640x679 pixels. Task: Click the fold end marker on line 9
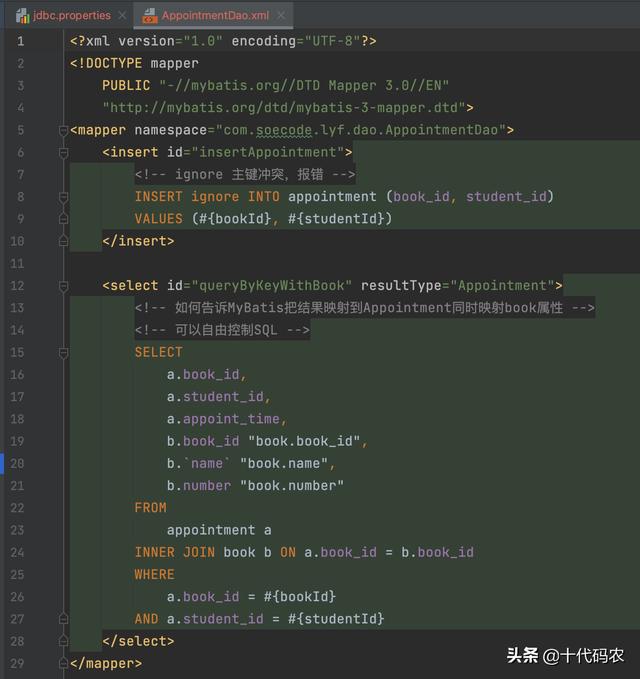click(64, 219)
